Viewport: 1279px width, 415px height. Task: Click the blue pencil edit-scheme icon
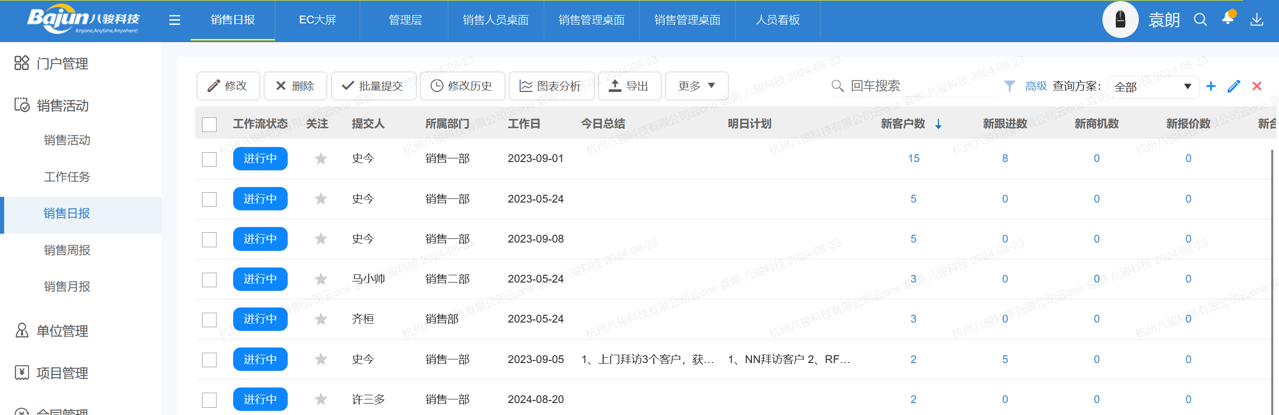(1234, 86)
